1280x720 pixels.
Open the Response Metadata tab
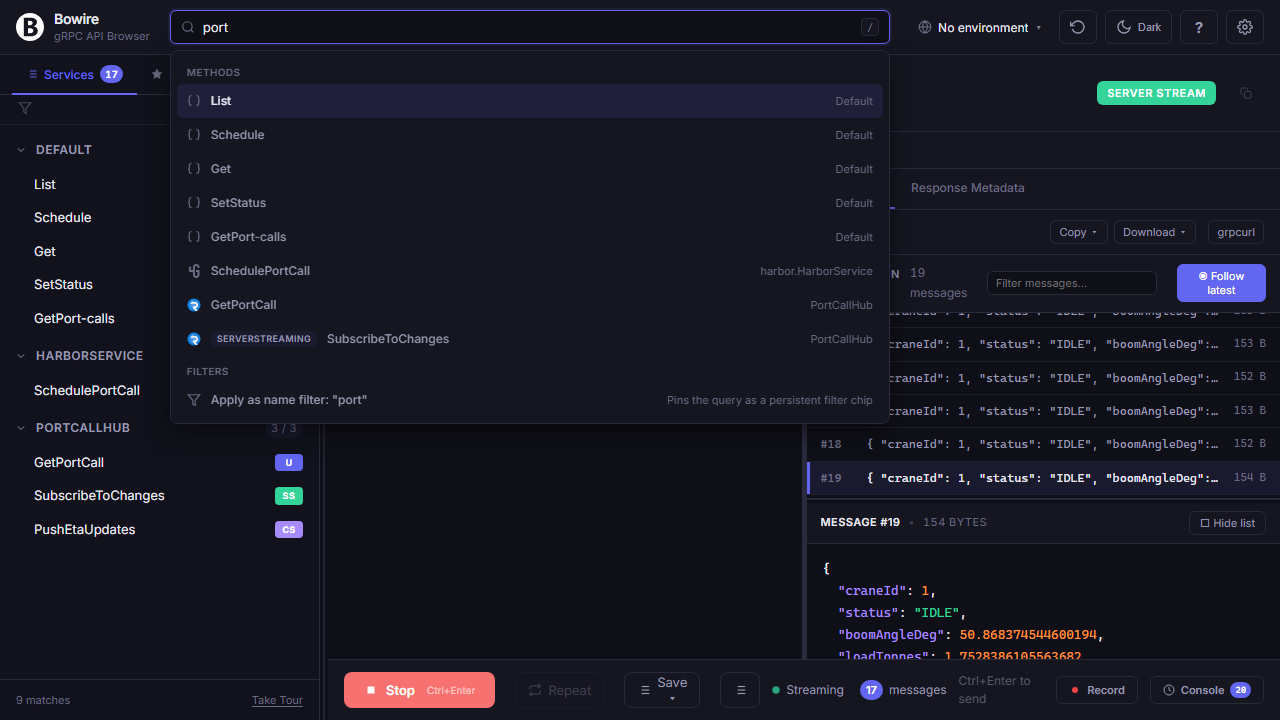tap(967, 188)
